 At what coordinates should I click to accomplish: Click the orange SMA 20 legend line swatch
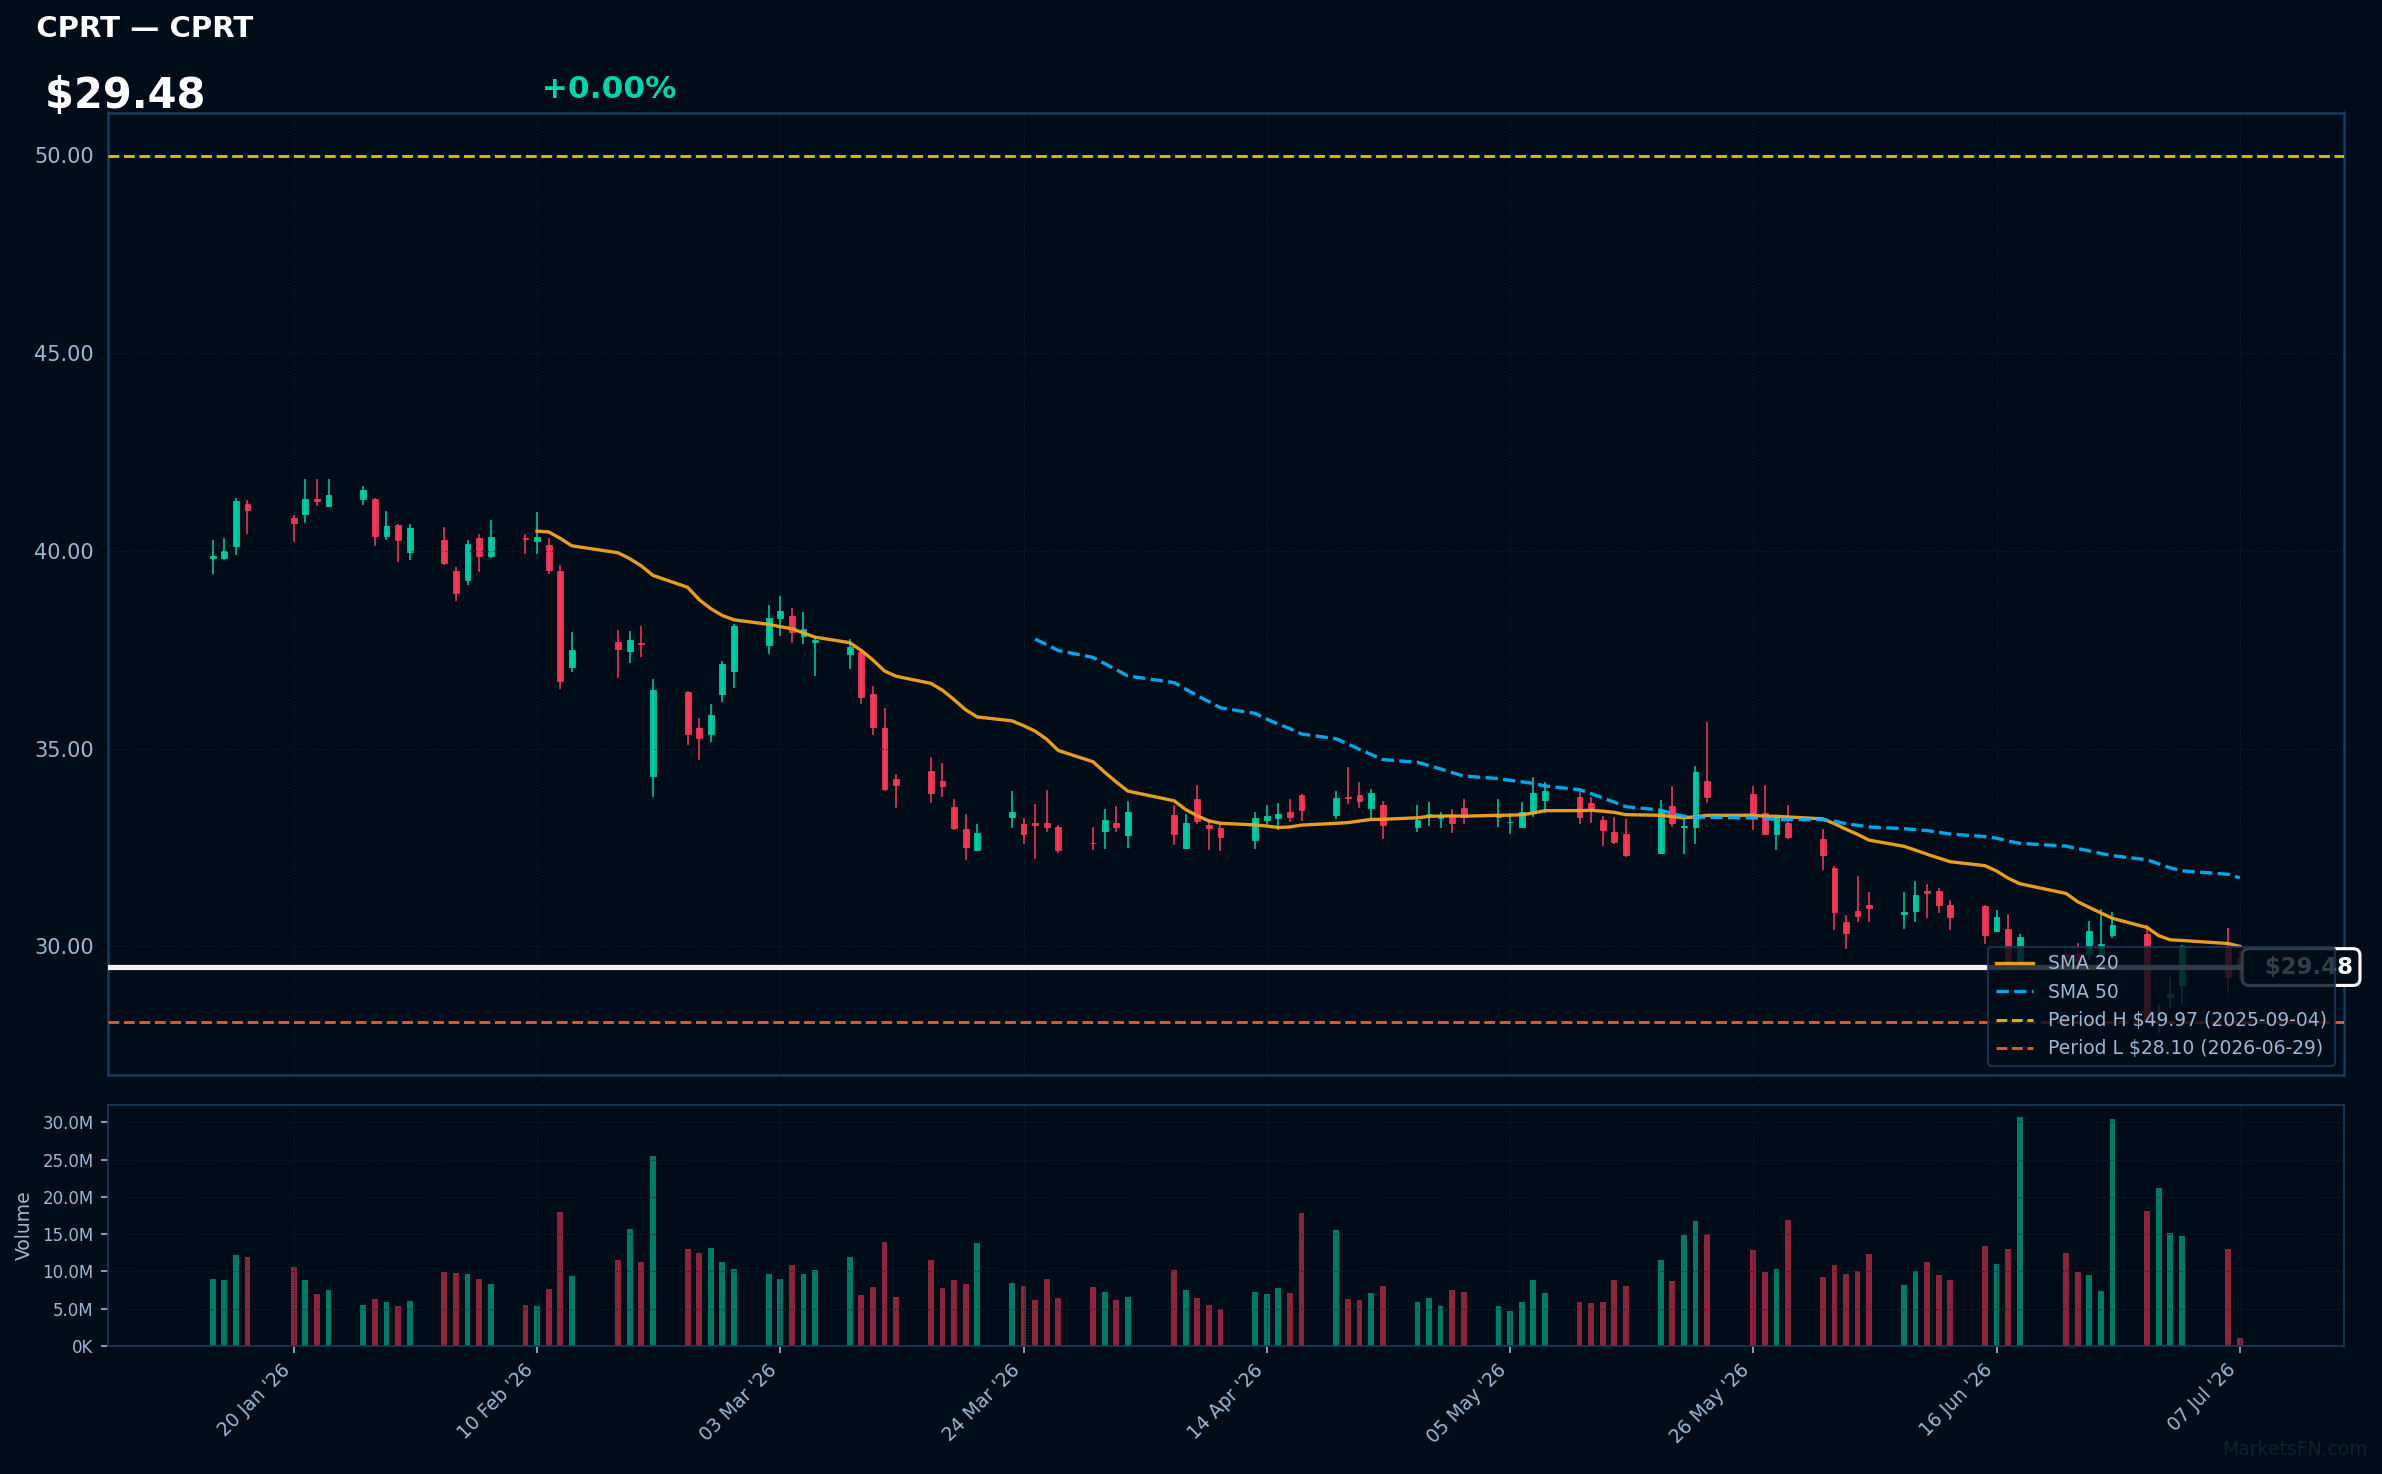pos(2015,964)
